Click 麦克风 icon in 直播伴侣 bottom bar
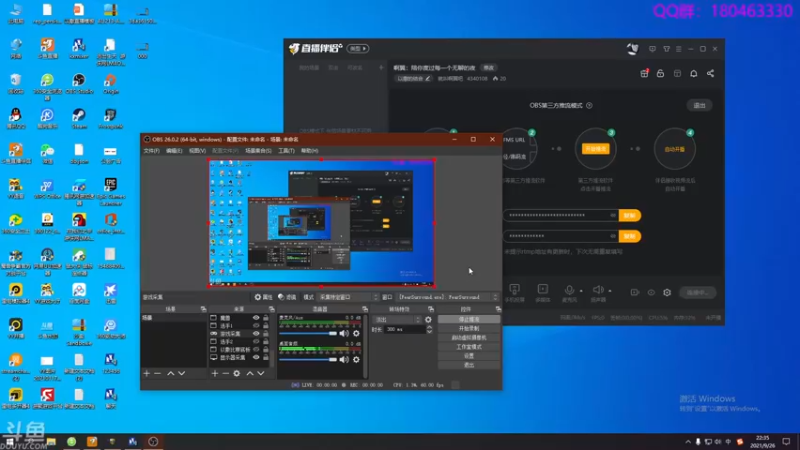The image size is (800, 450). [x=569, y=290]
